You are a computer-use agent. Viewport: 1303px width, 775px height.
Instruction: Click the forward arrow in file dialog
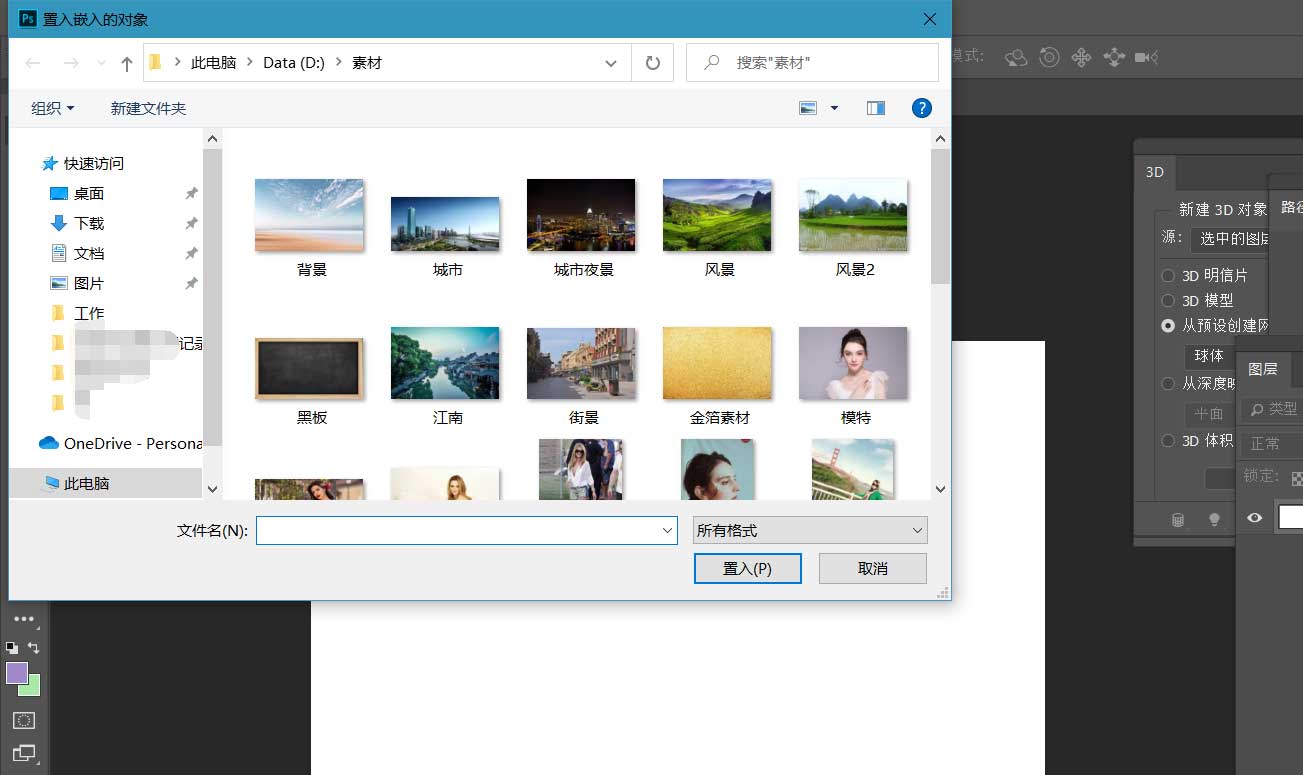(70, 63)
